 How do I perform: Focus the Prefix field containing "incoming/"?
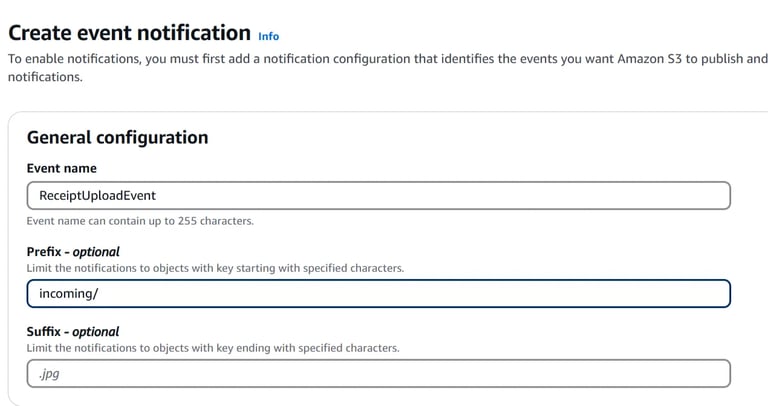(378, 294)
